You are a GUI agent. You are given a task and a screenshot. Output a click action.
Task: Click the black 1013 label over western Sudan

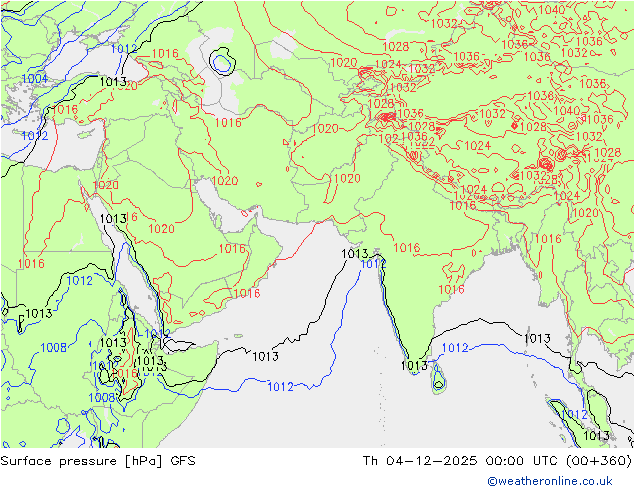point(39,313)
